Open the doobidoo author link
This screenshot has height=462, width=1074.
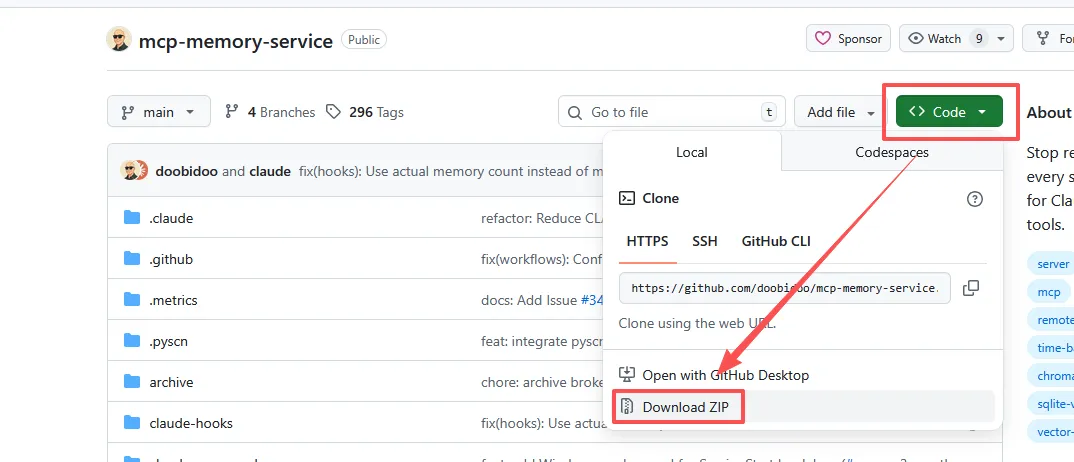point(186,171)
